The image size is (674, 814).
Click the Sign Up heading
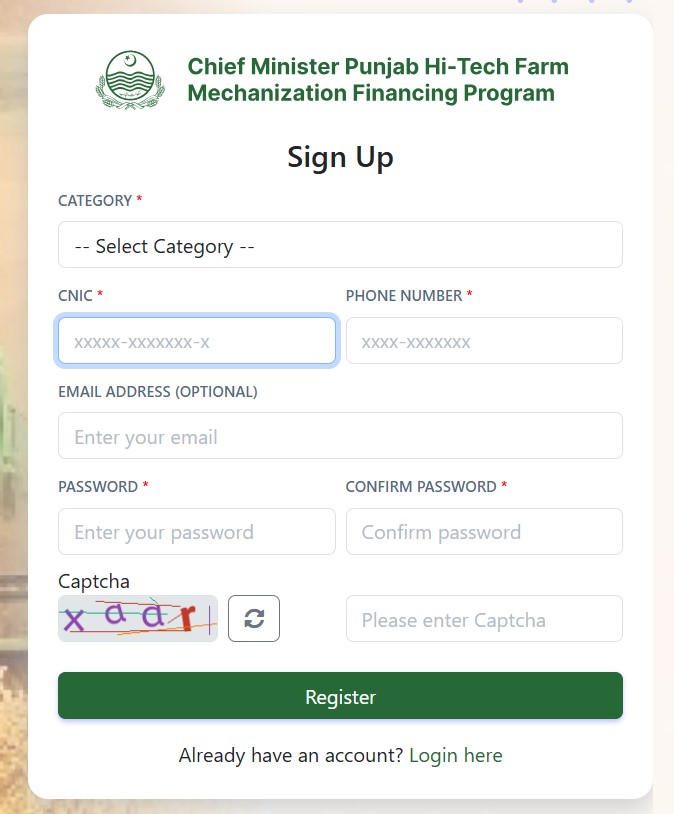[x=340, y=157]
